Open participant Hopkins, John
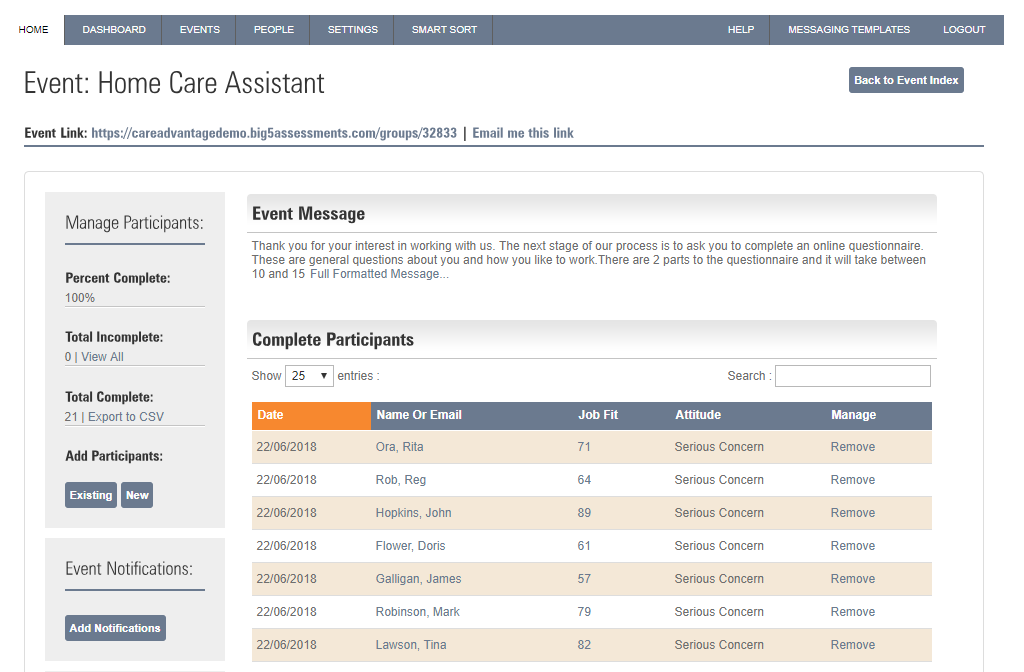 [413, 513]
